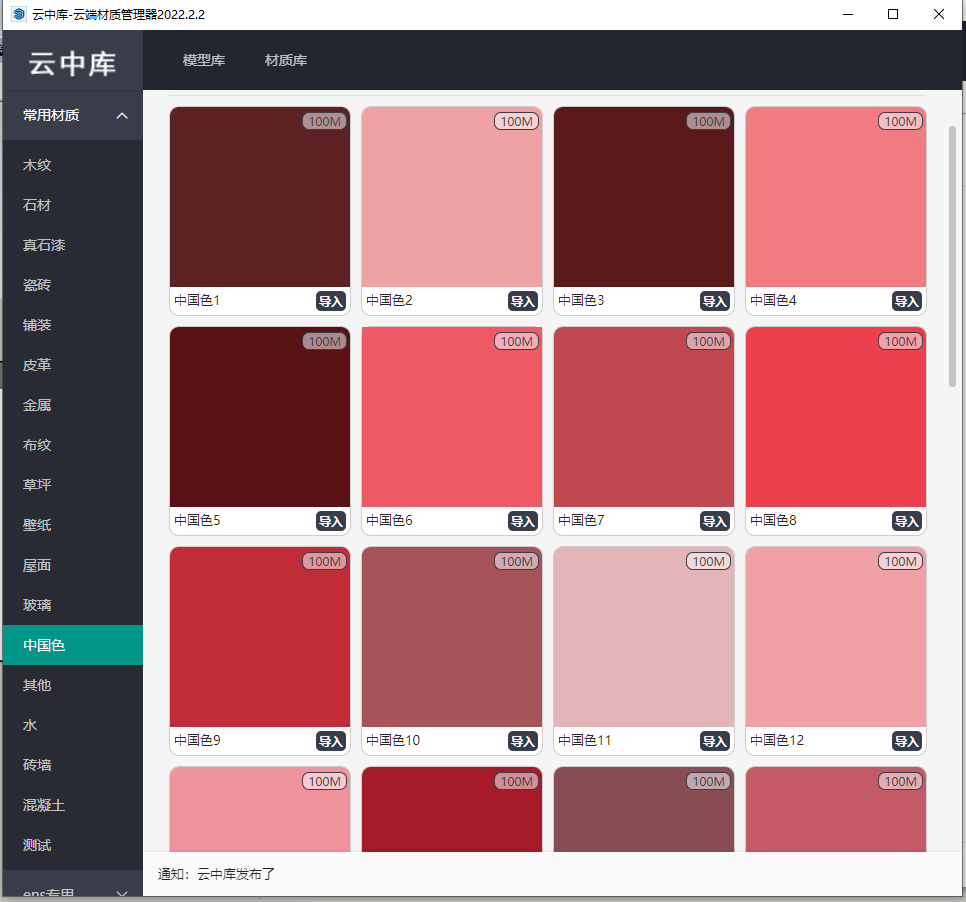Pick the 中国色5 dark burgundy swatch

[x=260, y=417]
